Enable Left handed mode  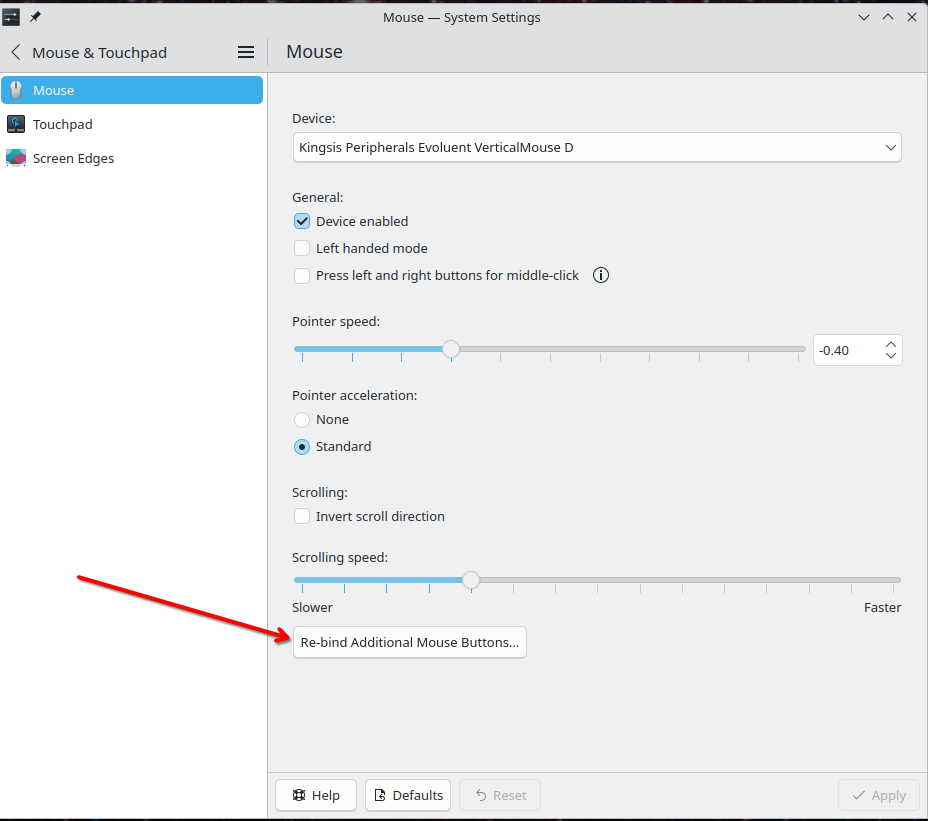click(302, 248)
